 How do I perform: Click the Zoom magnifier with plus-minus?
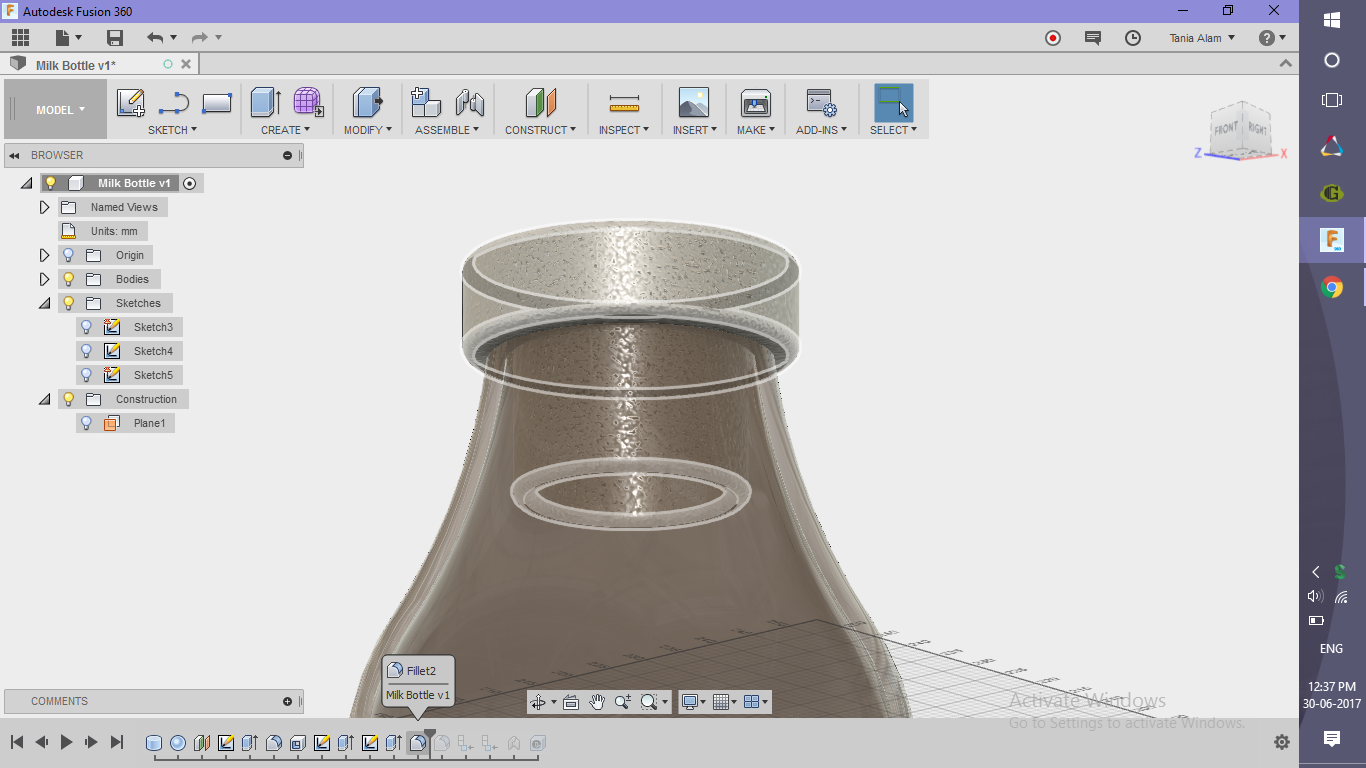[x=623, y=702]
